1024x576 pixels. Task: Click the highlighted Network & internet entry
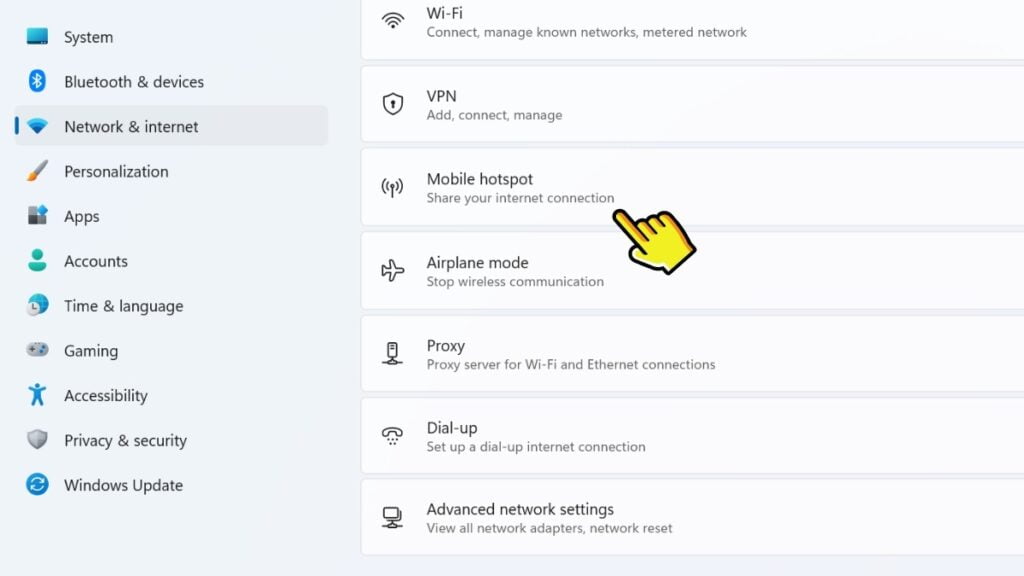pos(130,126)
